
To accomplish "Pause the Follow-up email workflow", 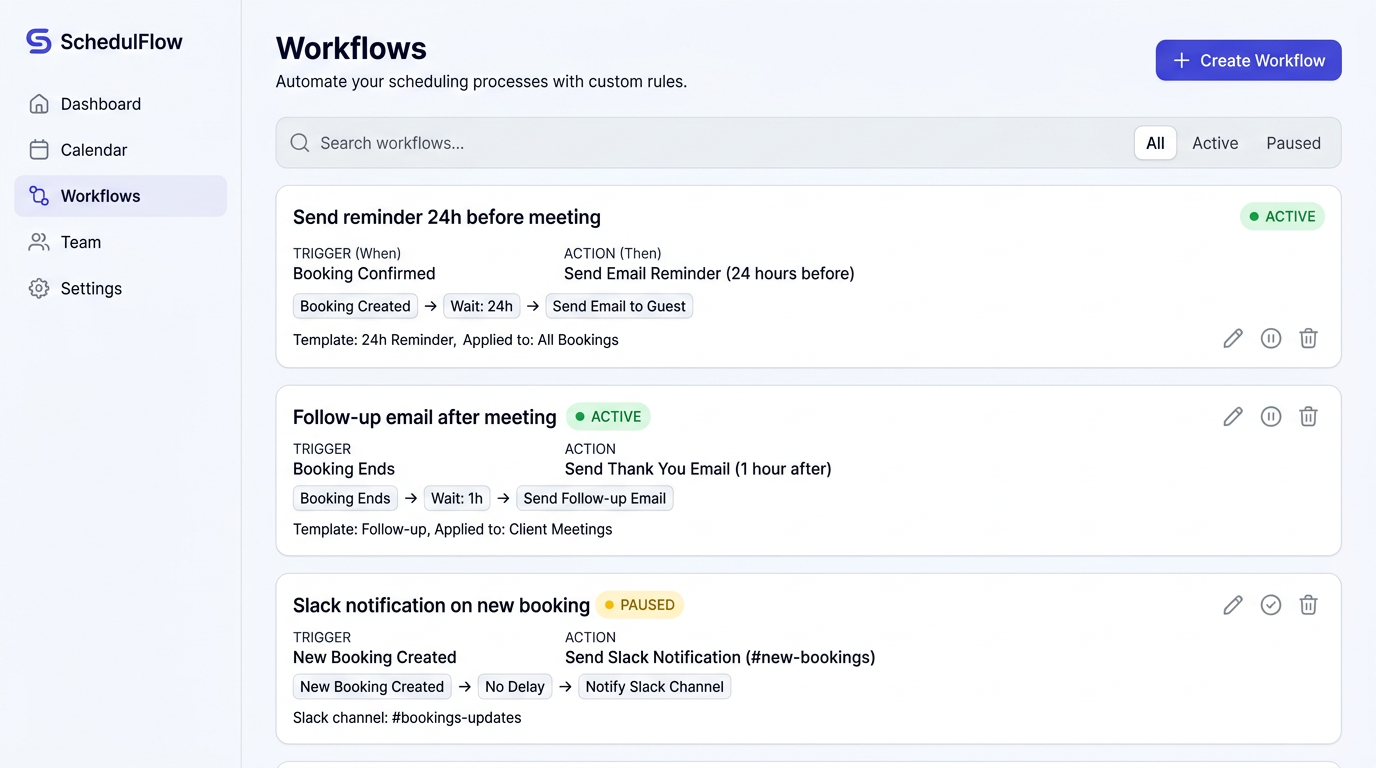I will tap(1270, 416).
